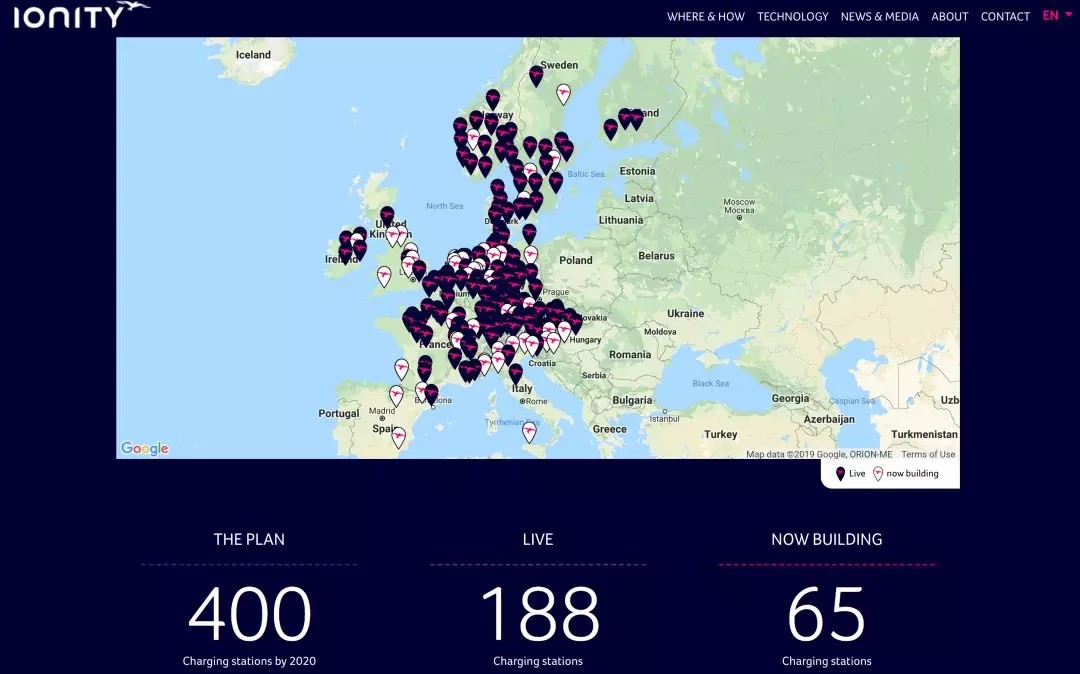The image size is (1080, 674).
Task: Click the Google logo on the map
Action: [145, 448]
